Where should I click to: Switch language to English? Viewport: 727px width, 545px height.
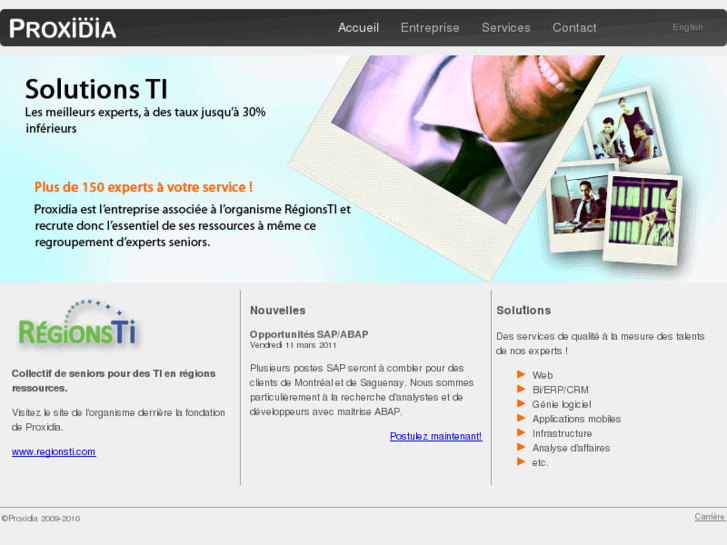[688, 27]
